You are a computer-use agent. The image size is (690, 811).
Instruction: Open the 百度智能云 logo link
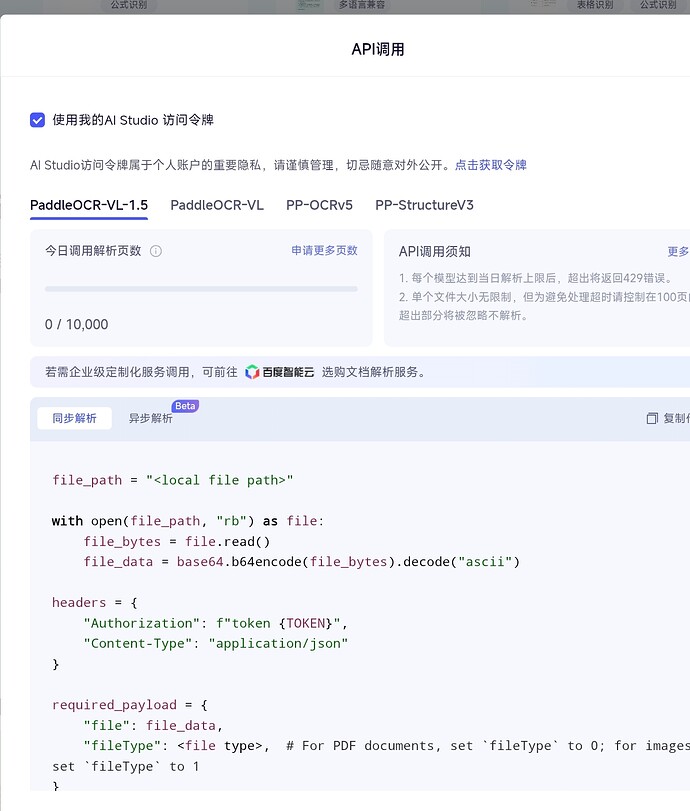point(279,372)
